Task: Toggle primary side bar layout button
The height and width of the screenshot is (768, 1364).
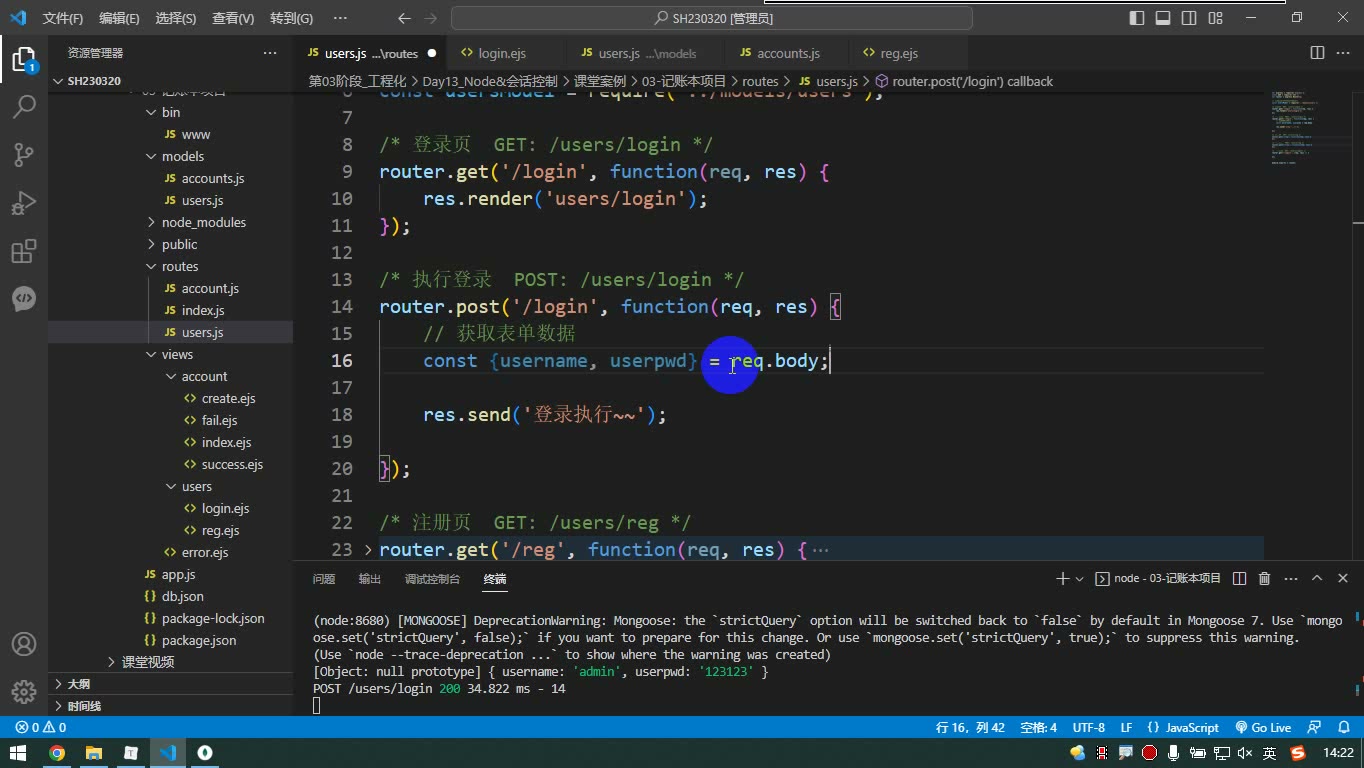Action: [1137, 18]
